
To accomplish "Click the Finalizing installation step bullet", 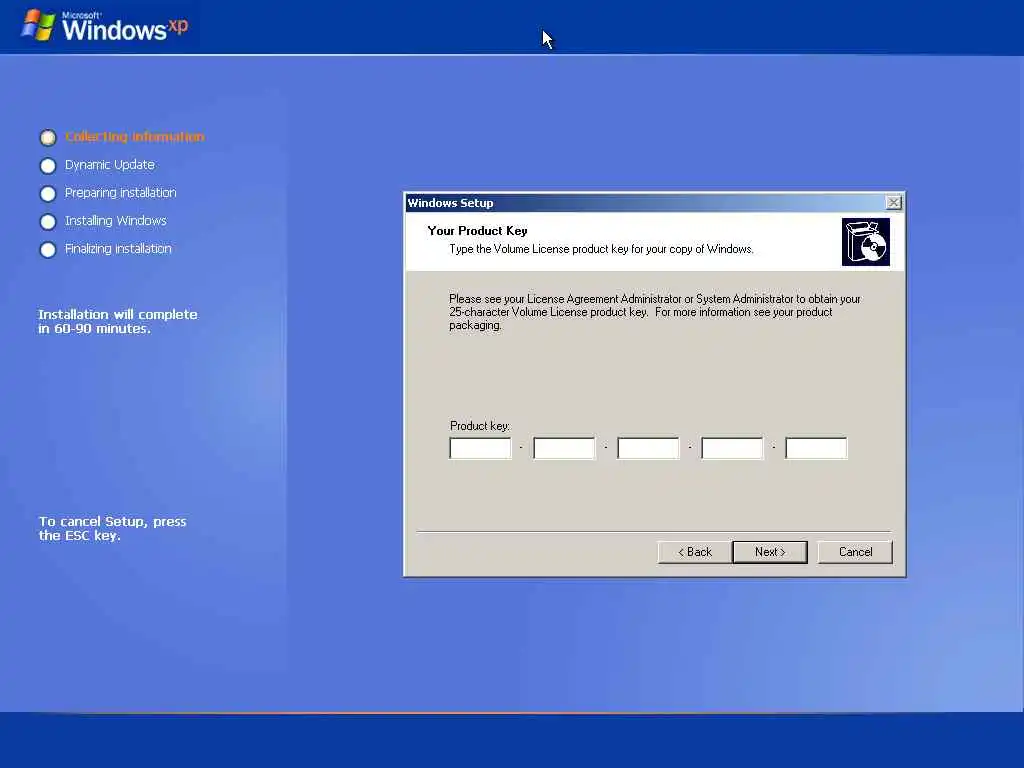I will 48,250.
